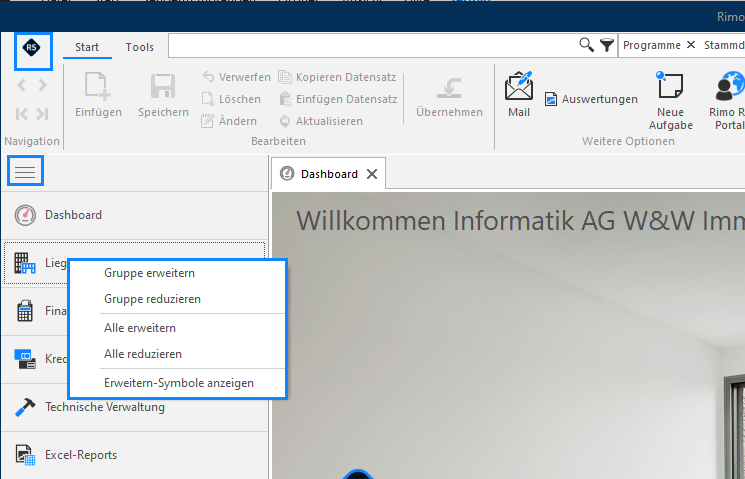Choose Gruppe reduzieren from context menu
Viewport: 745px width, 479px height.
click(x=178, y=299)
